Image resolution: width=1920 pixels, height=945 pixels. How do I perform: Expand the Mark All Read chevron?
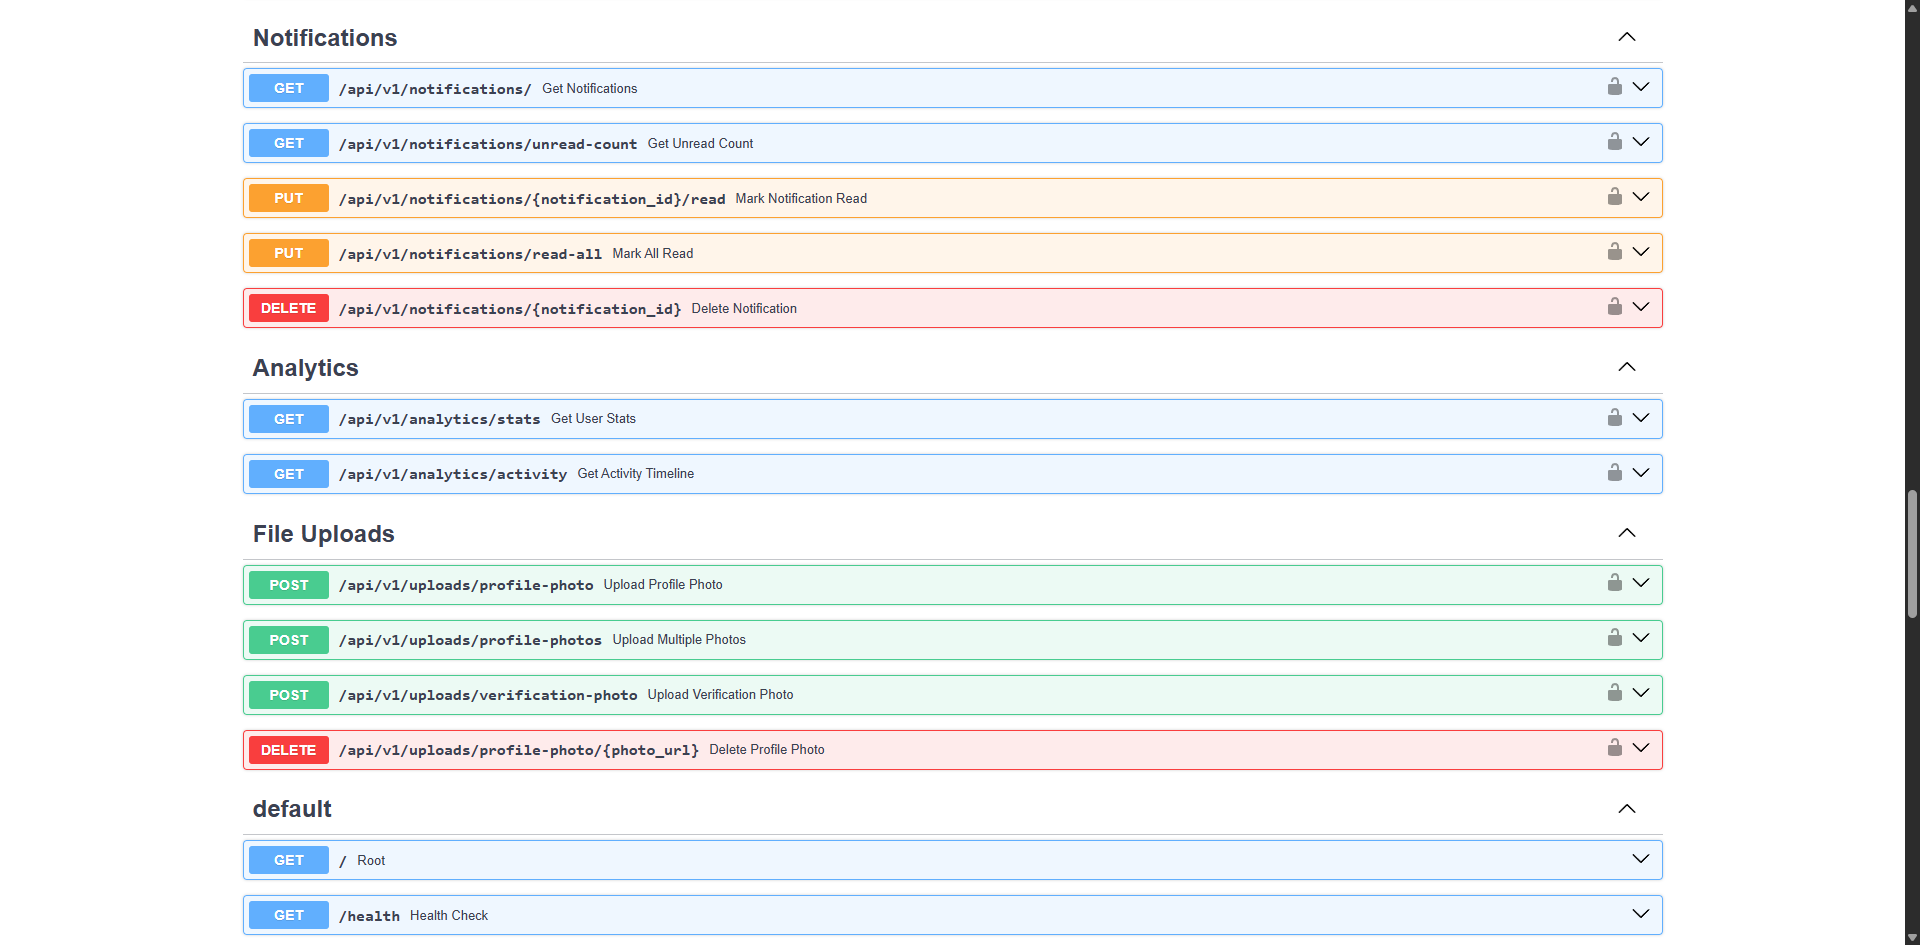1641,252
